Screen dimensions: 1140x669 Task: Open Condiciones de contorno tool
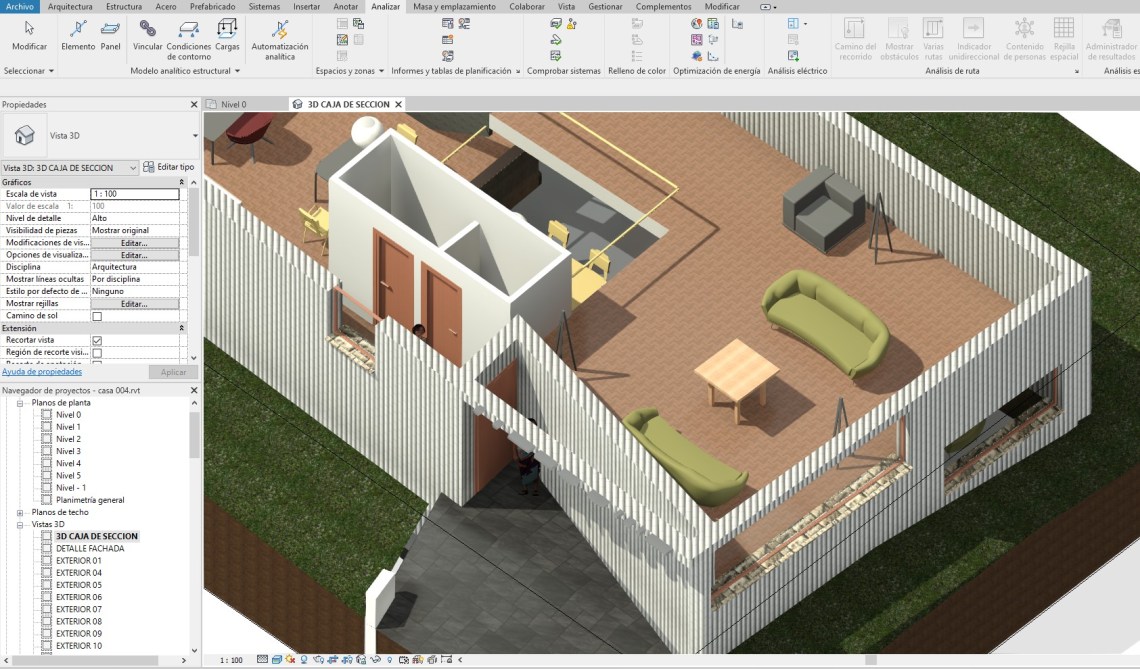pyautogui.click(x=188, y=30)
